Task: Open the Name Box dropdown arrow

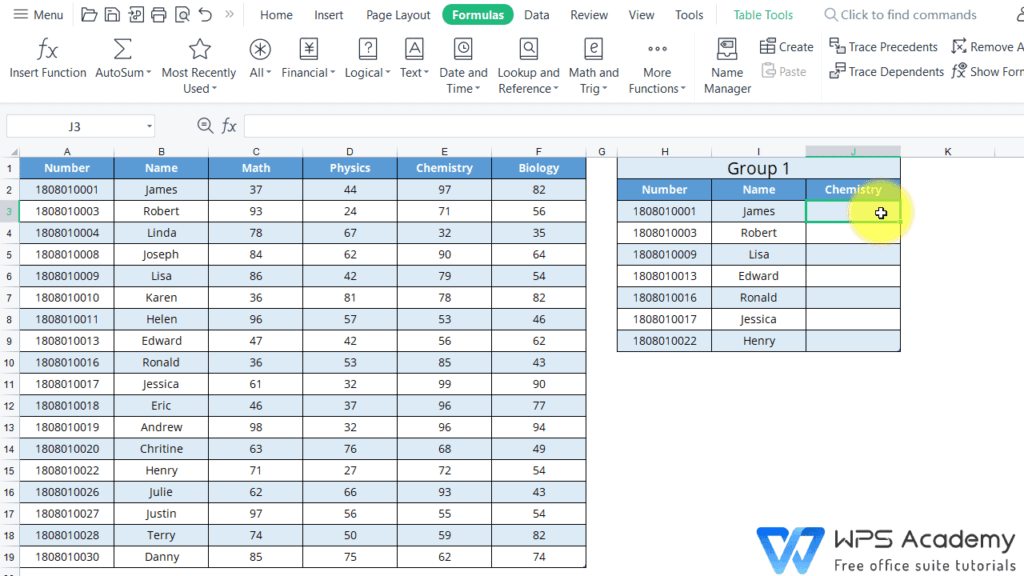Action: pos(149,126)
